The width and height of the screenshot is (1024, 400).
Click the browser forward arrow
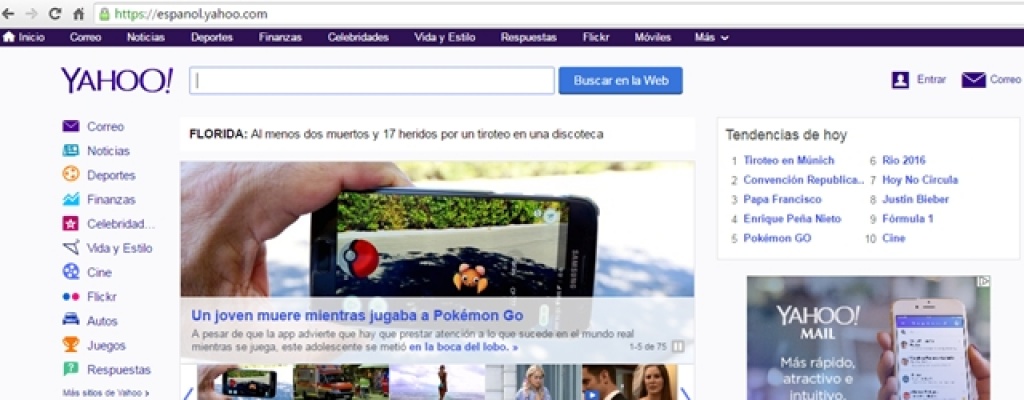[31, 14]
